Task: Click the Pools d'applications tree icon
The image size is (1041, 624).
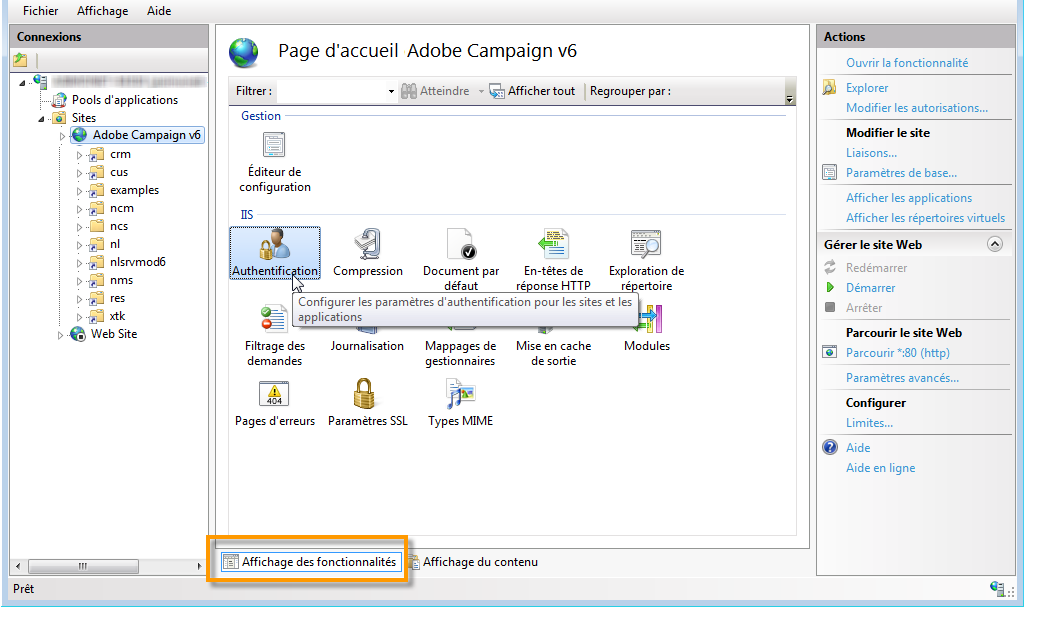Action: click(x=59, y=100)
